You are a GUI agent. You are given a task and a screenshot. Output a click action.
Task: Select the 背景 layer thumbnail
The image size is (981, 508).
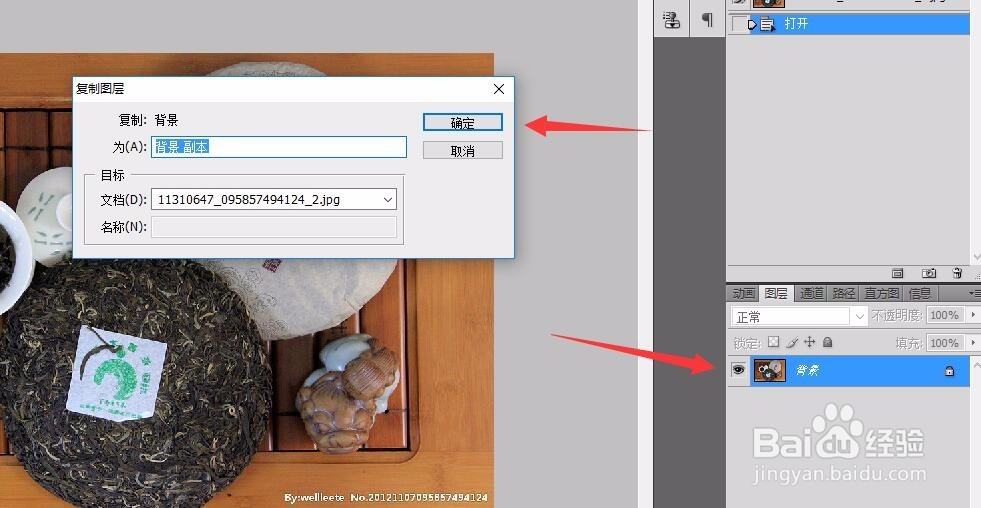[x=770, y=370]
